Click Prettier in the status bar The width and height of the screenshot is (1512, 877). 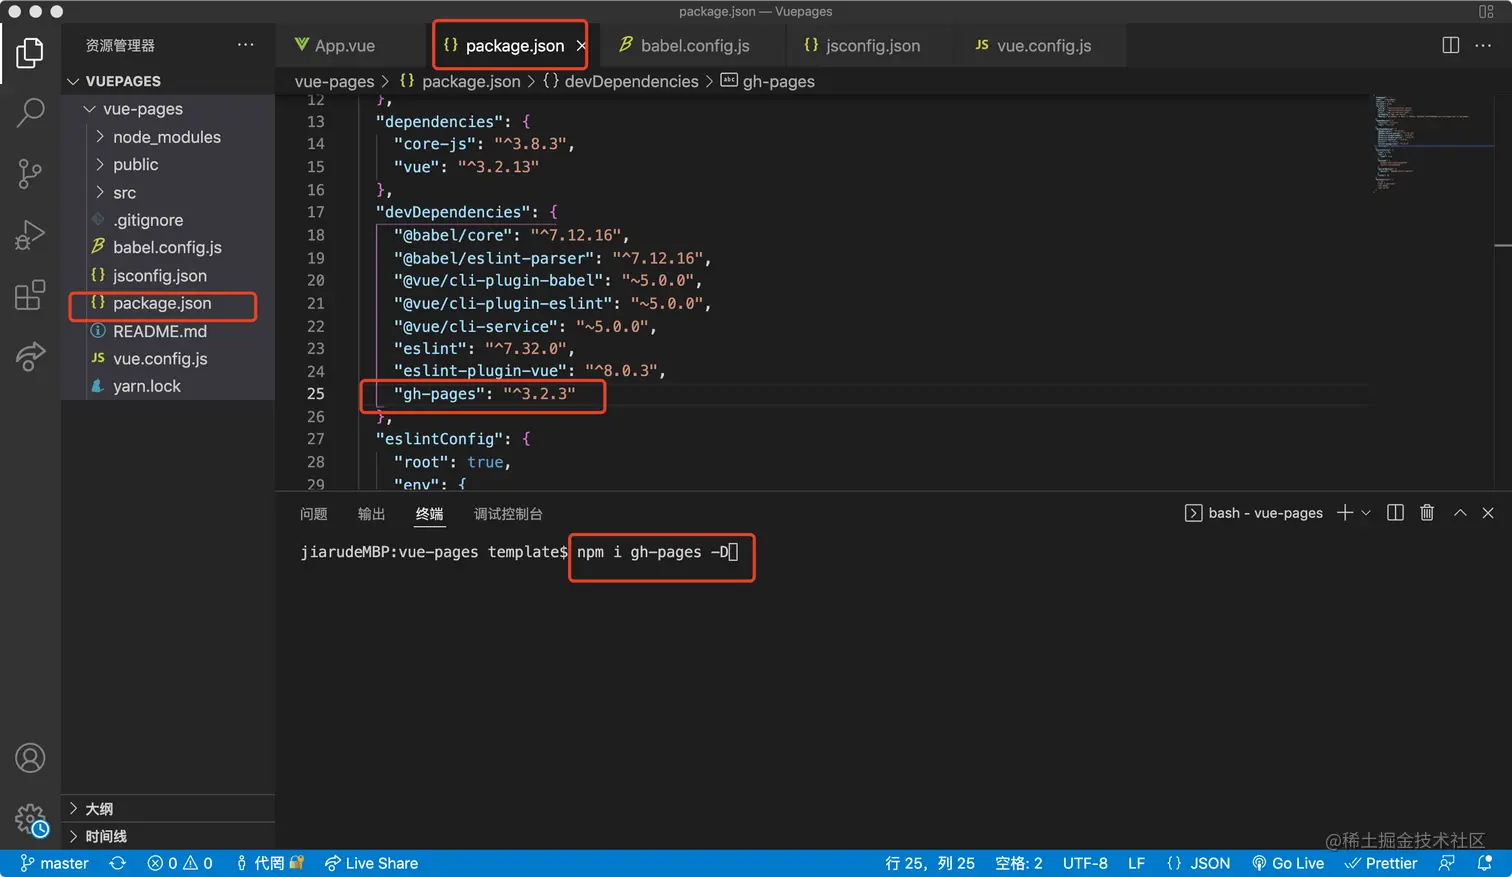pos(1381,863)
